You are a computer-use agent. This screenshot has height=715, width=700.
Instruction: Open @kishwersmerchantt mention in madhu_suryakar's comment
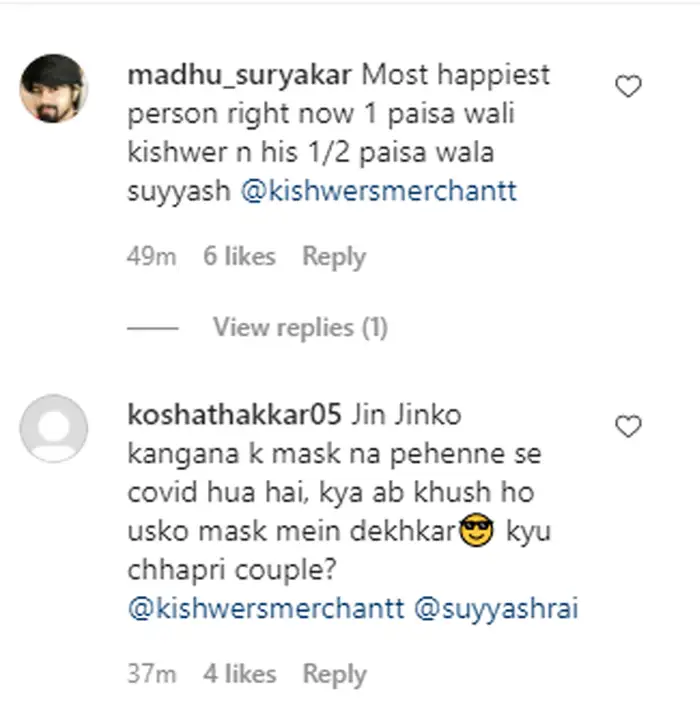(379, 191)
